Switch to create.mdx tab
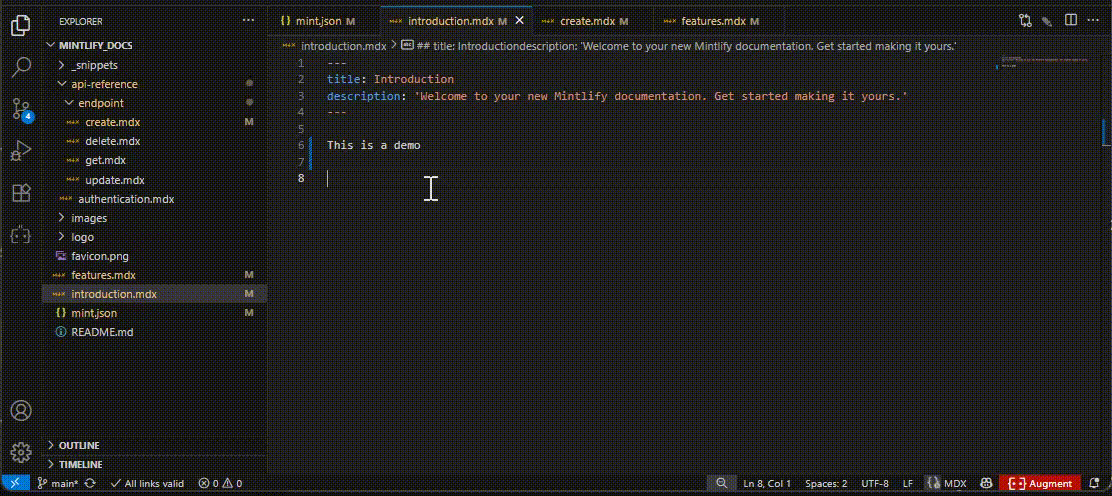 point(593,21)
